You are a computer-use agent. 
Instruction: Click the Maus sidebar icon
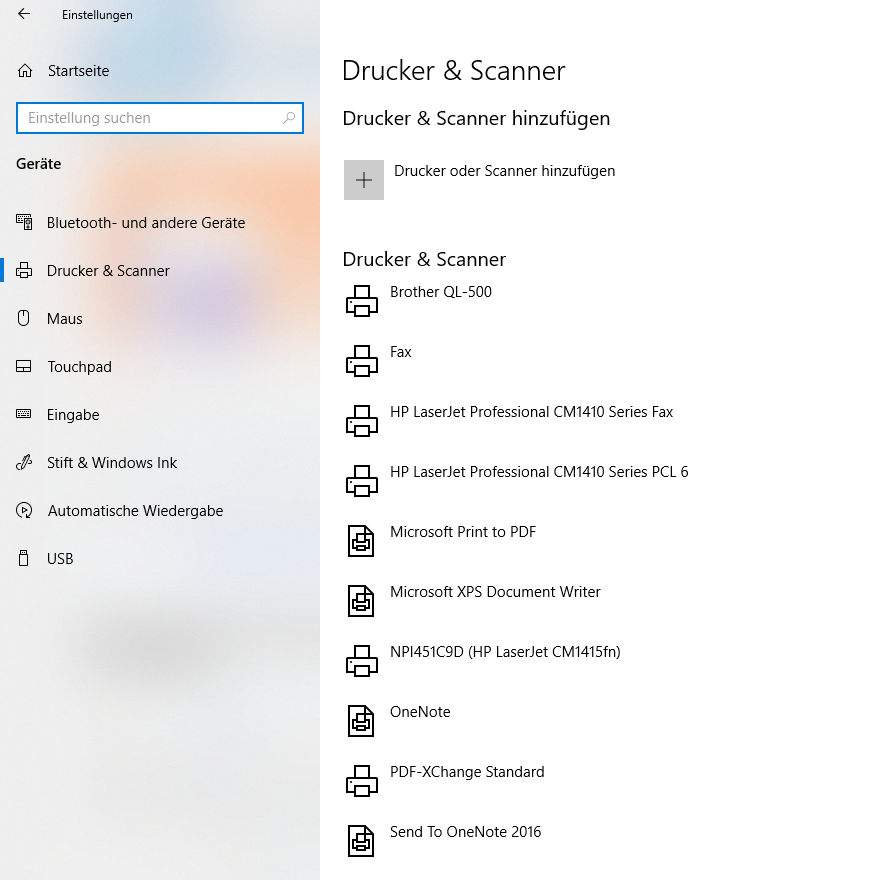pyautogui.click(x=24, y=318)
